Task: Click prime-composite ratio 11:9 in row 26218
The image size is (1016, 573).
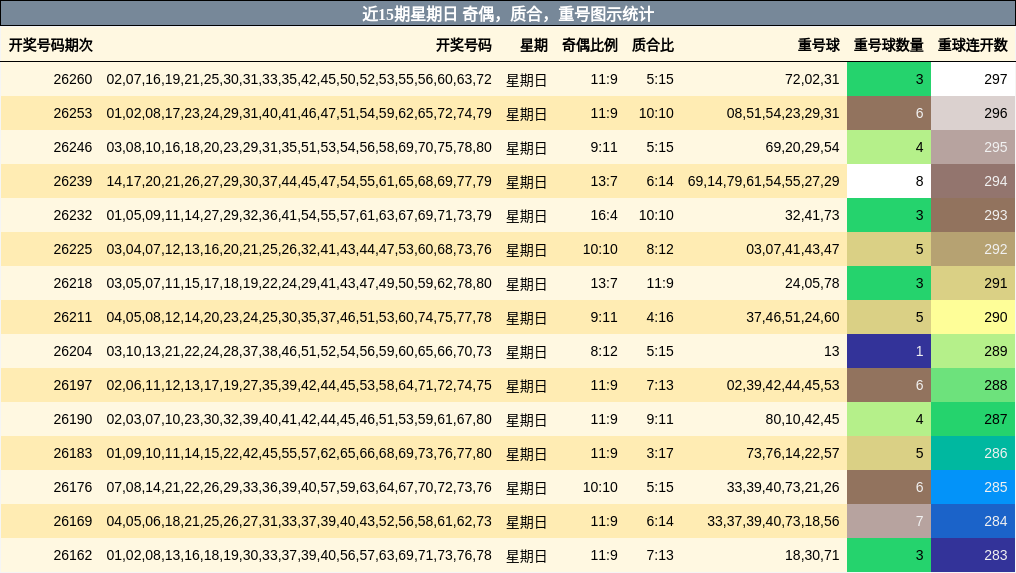Action: (660, 283)
